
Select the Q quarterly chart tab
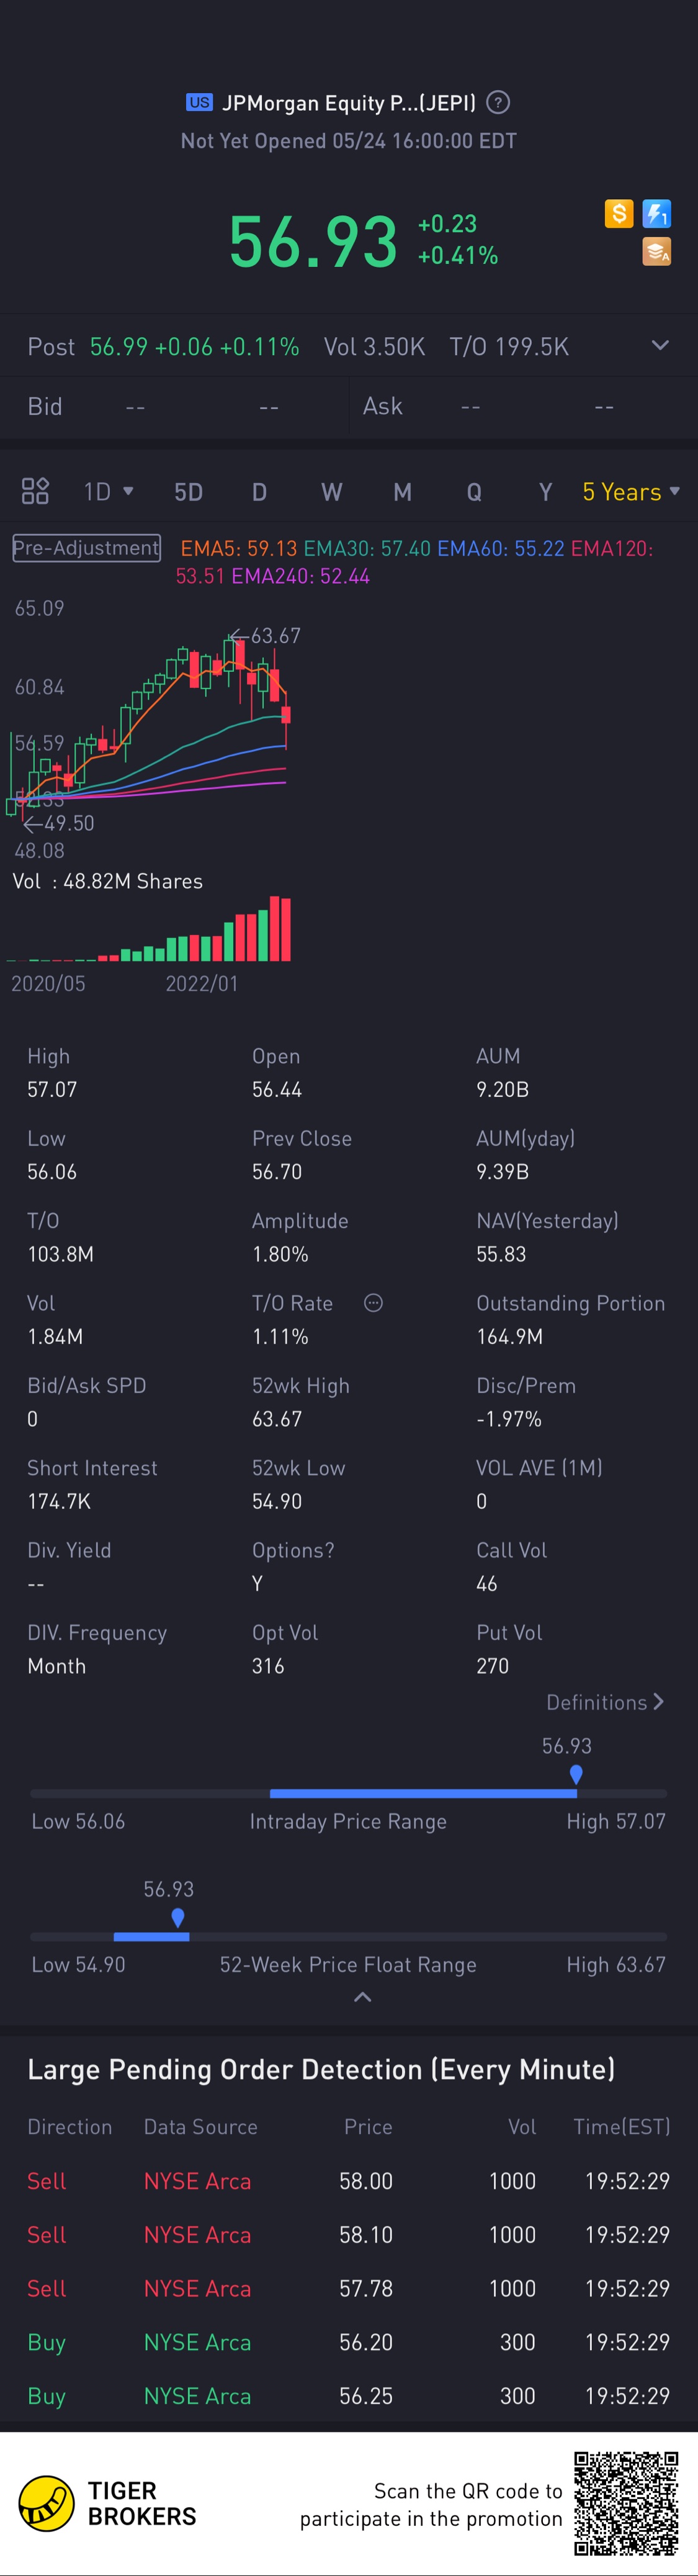474,491
